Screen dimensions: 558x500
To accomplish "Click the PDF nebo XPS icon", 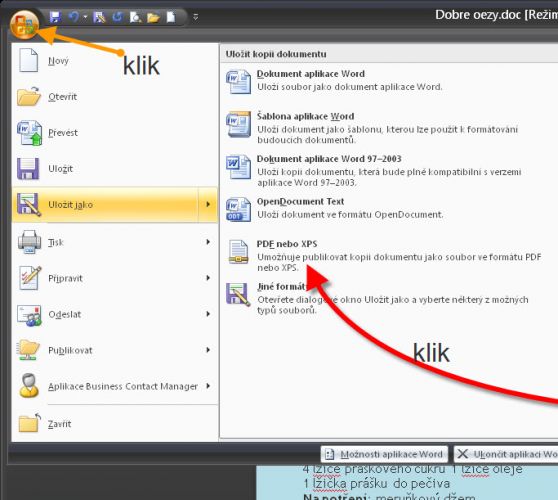I will pos(238,252).
